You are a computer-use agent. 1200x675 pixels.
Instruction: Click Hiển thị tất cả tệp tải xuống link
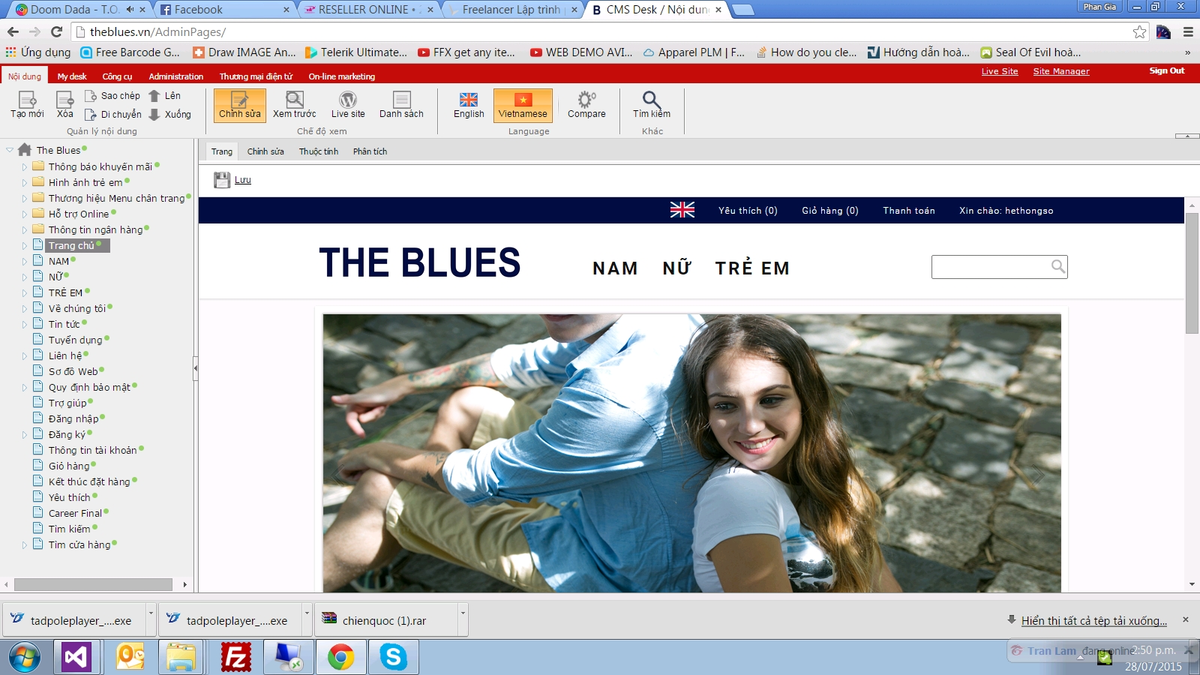[1094, 621]
